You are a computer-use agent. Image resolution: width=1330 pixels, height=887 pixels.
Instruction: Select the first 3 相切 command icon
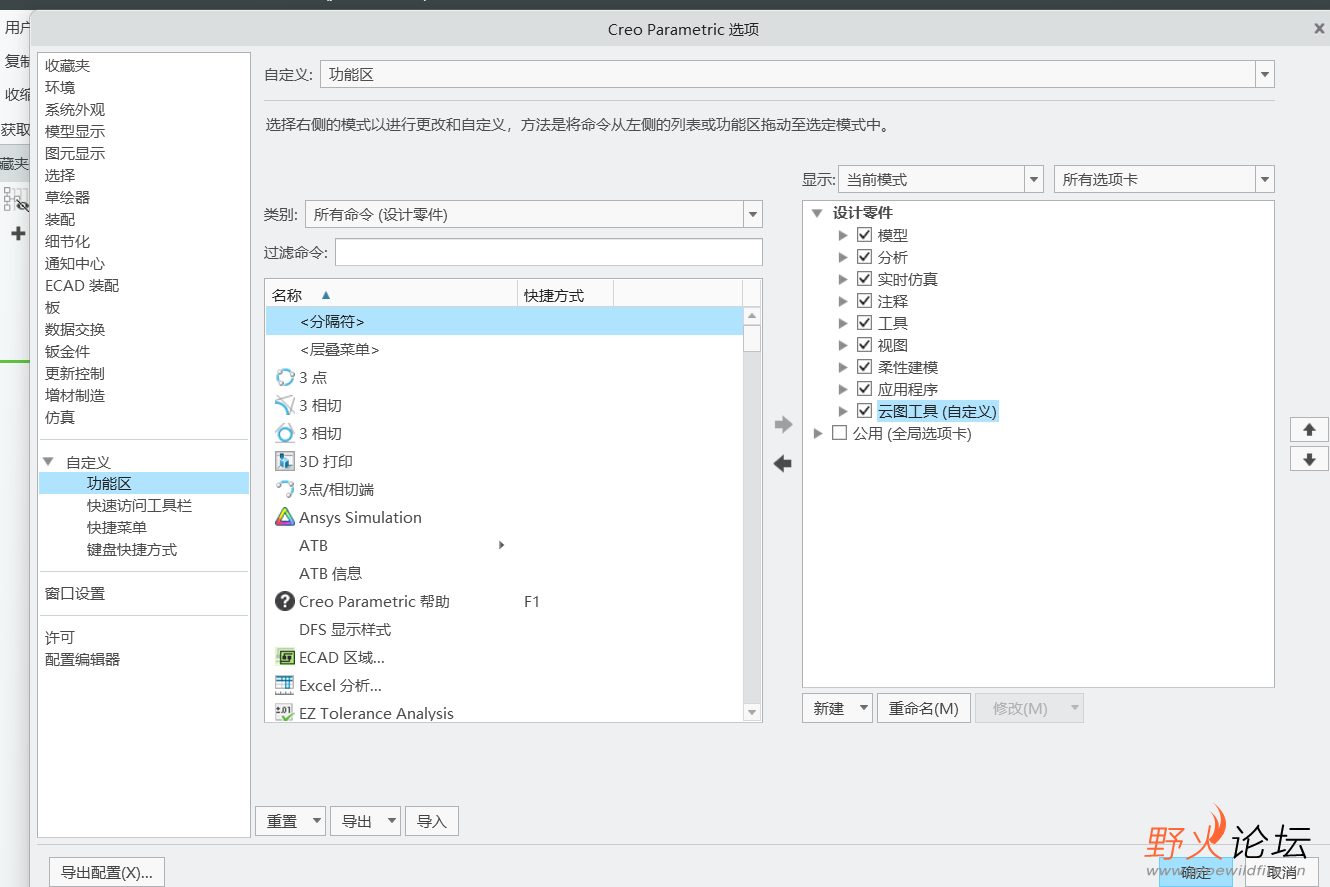click(284, 405)
